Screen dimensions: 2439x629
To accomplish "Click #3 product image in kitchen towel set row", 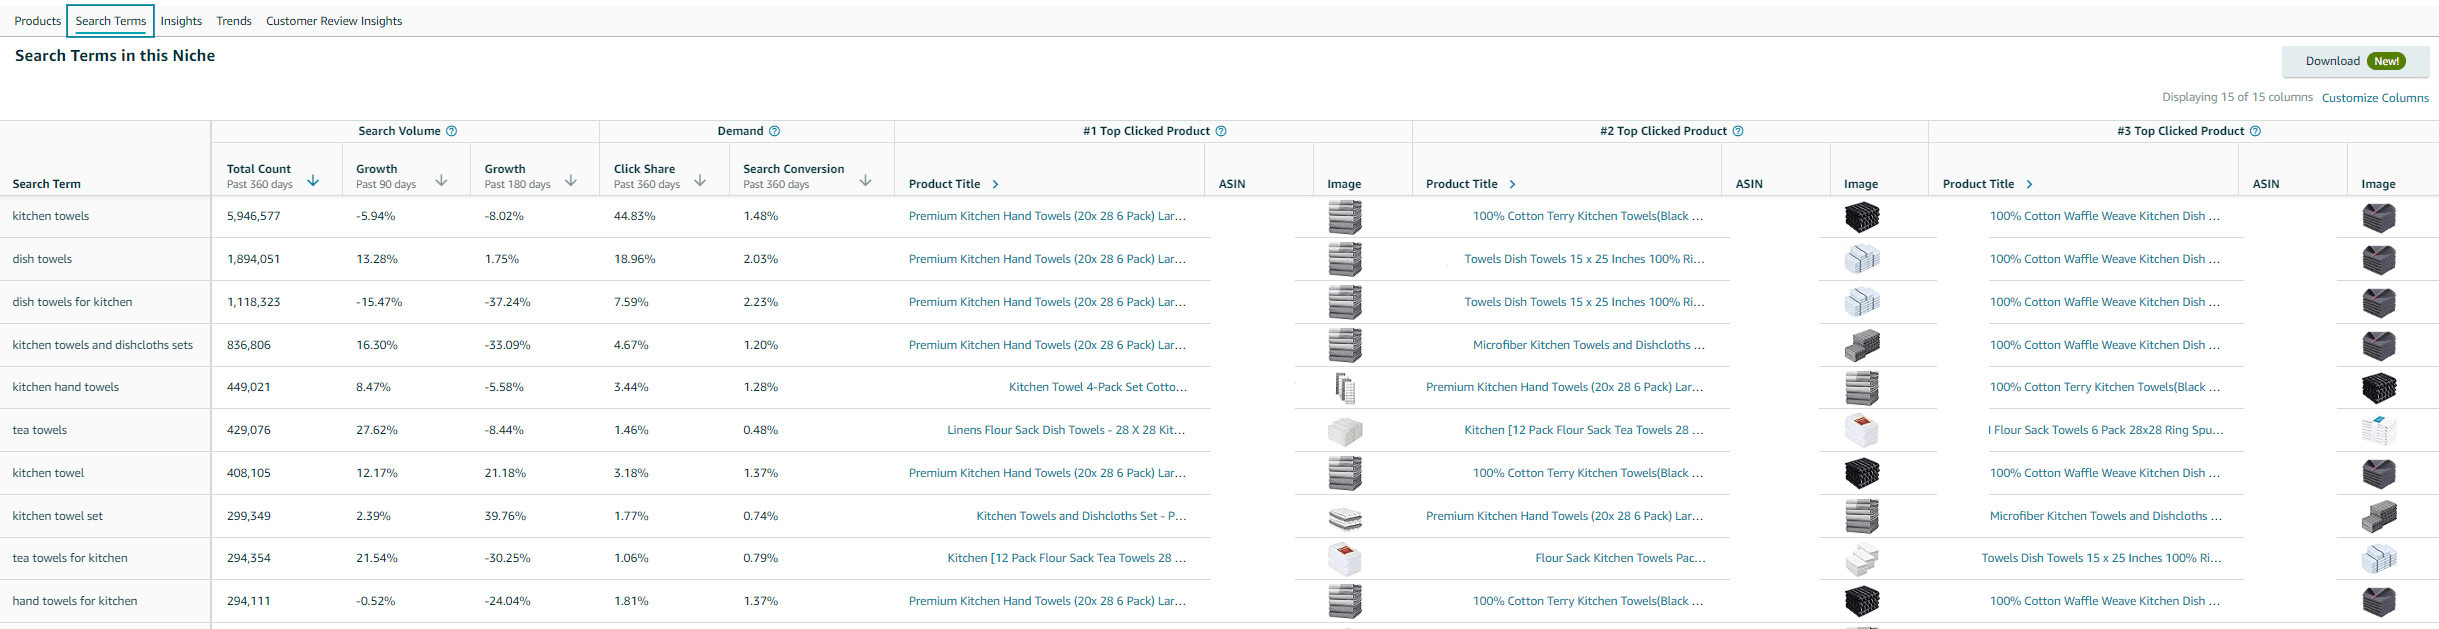I will (x=2378, y=516).
